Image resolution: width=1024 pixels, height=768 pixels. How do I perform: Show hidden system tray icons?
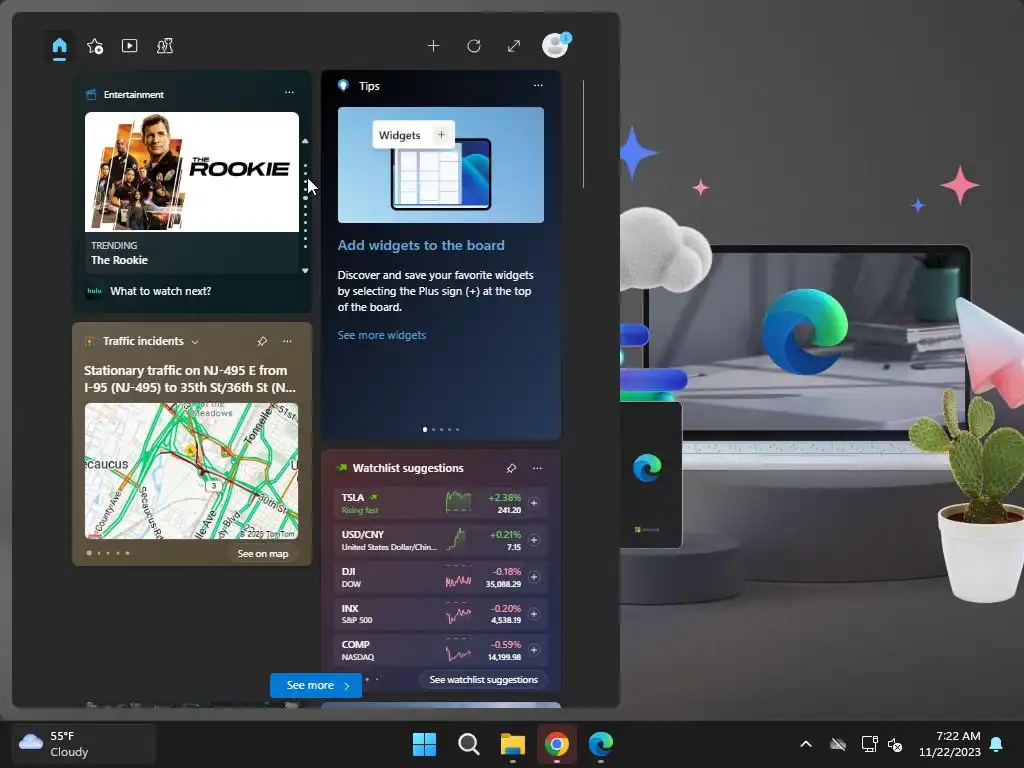tap(806, 744)
